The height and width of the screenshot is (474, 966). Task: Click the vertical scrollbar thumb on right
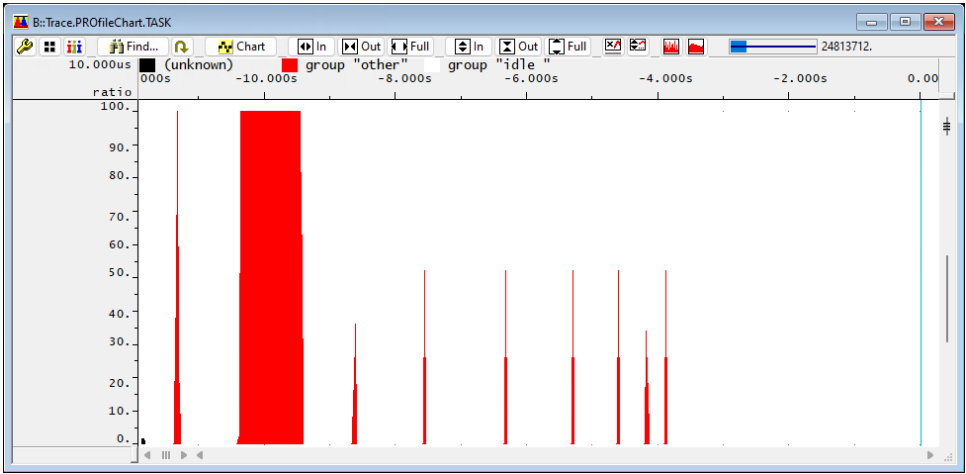point(946,299)
